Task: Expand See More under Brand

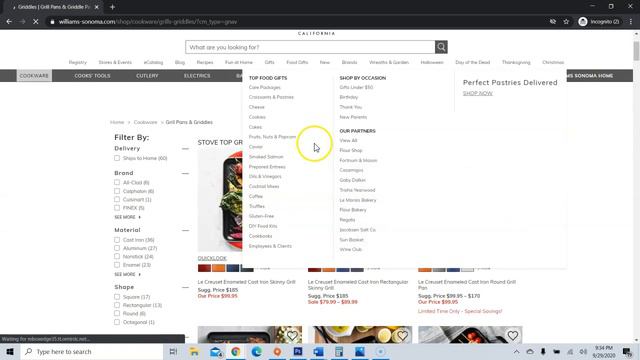Action: 127,217
